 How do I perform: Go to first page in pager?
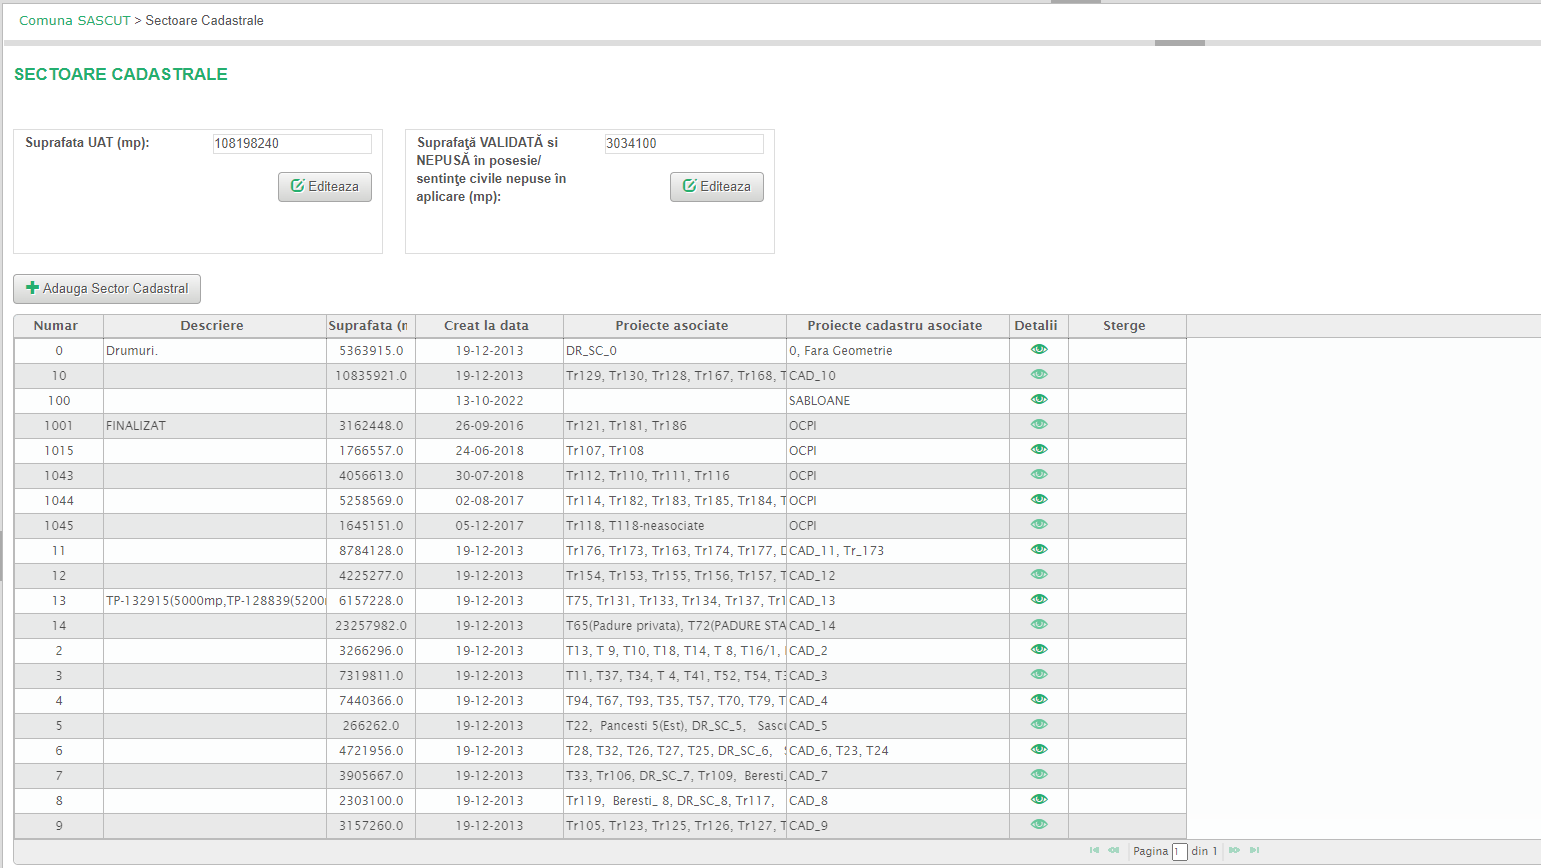click(1094, 851)
